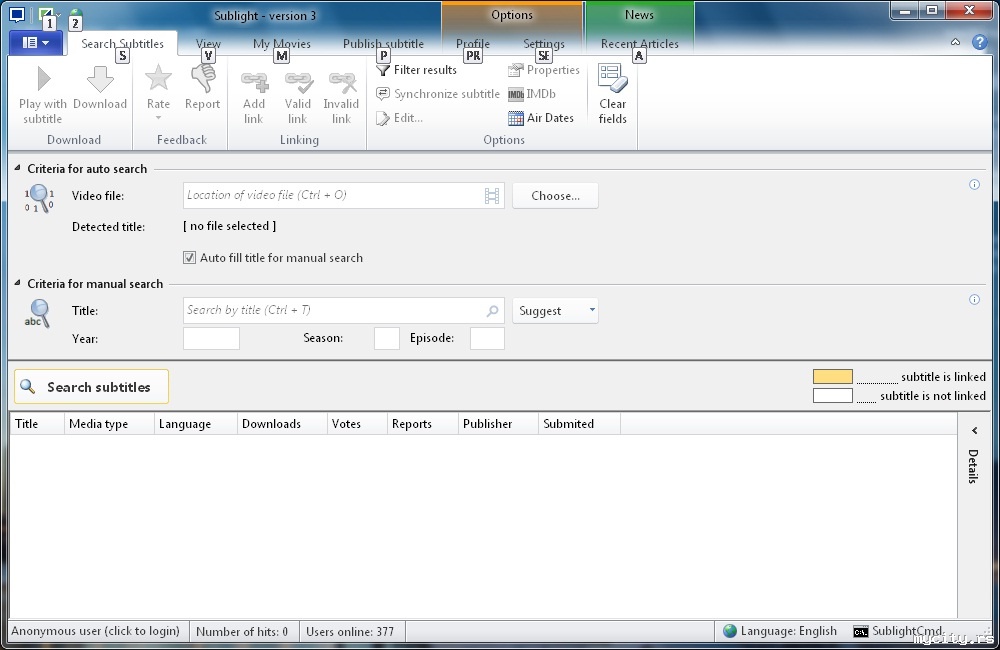Click the Season input box
Viewport: 1000px width, 650px height.
[386, 339]
